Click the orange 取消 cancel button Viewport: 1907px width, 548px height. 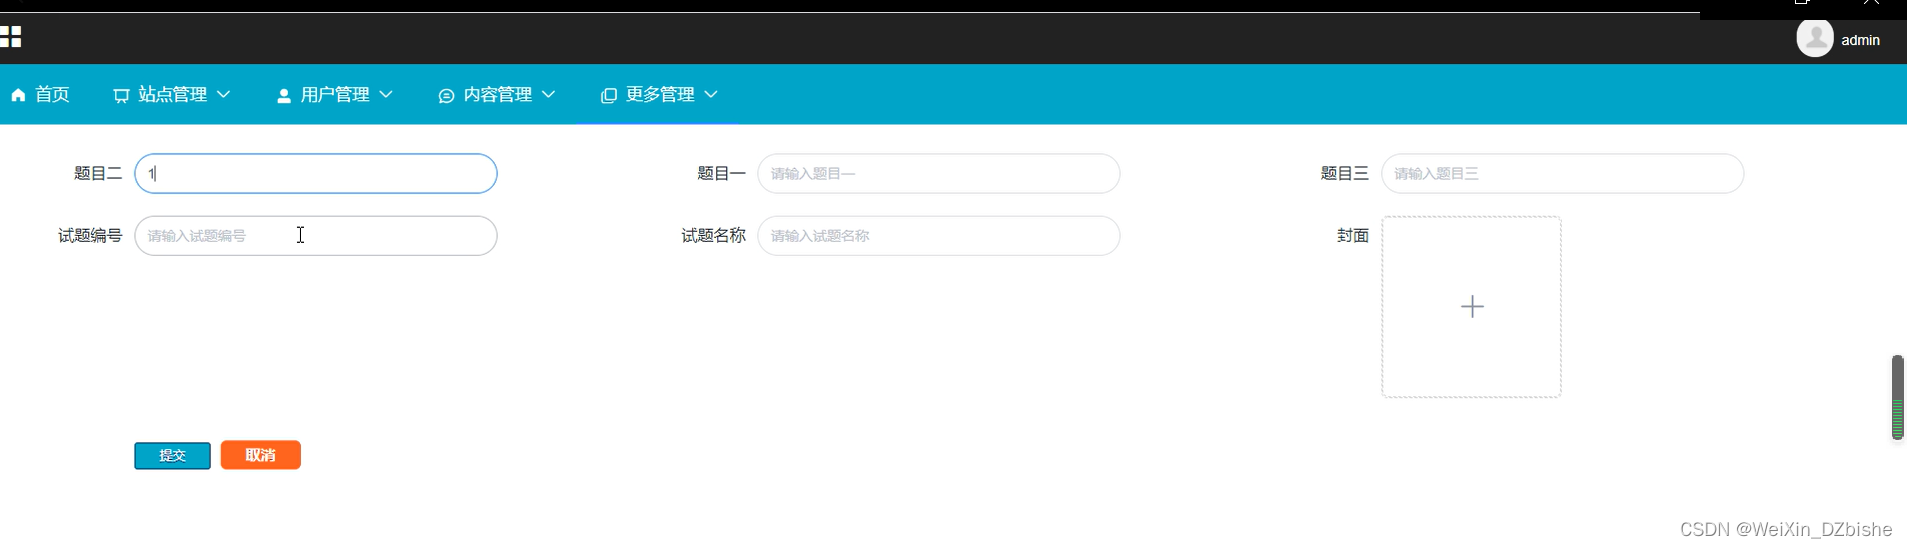click(260, 455)
